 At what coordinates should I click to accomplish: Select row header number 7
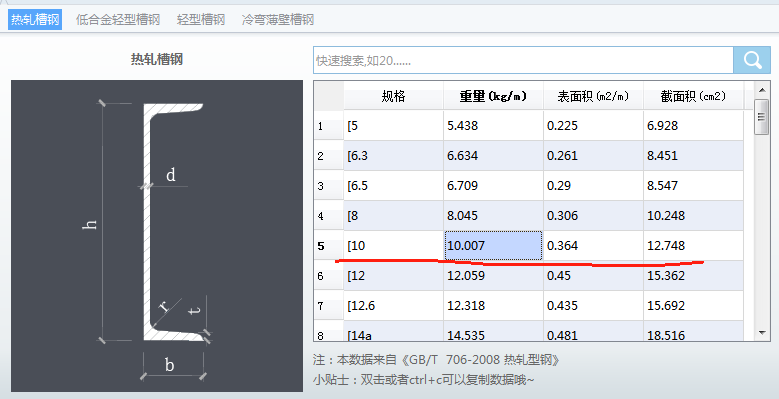click(328, 306)
